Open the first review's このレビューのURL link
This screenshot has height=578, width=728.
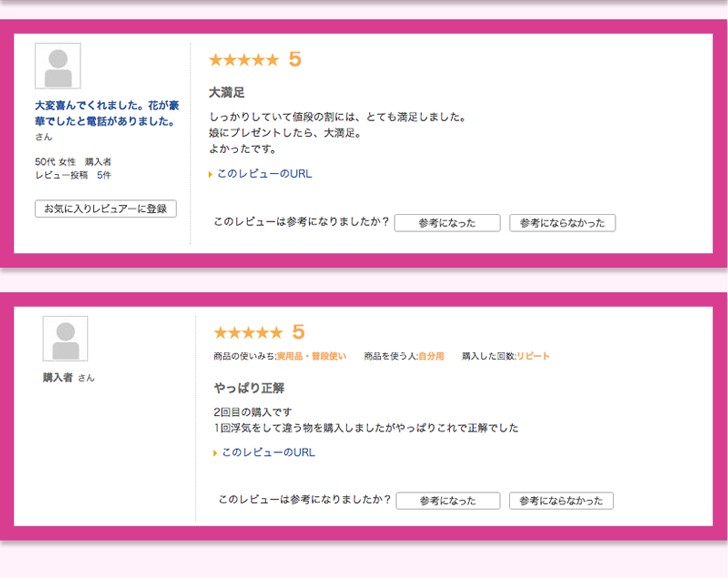[264, 174]
